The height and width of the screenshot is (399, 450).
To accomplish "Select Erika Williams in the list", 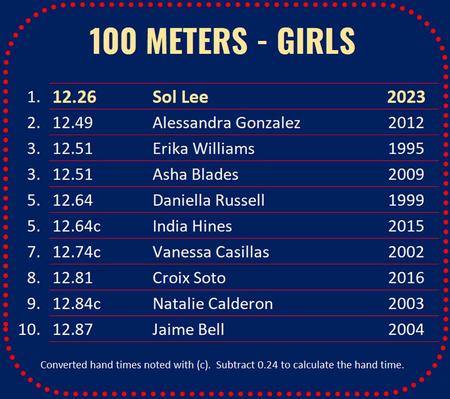I will (x=204, y=149).
